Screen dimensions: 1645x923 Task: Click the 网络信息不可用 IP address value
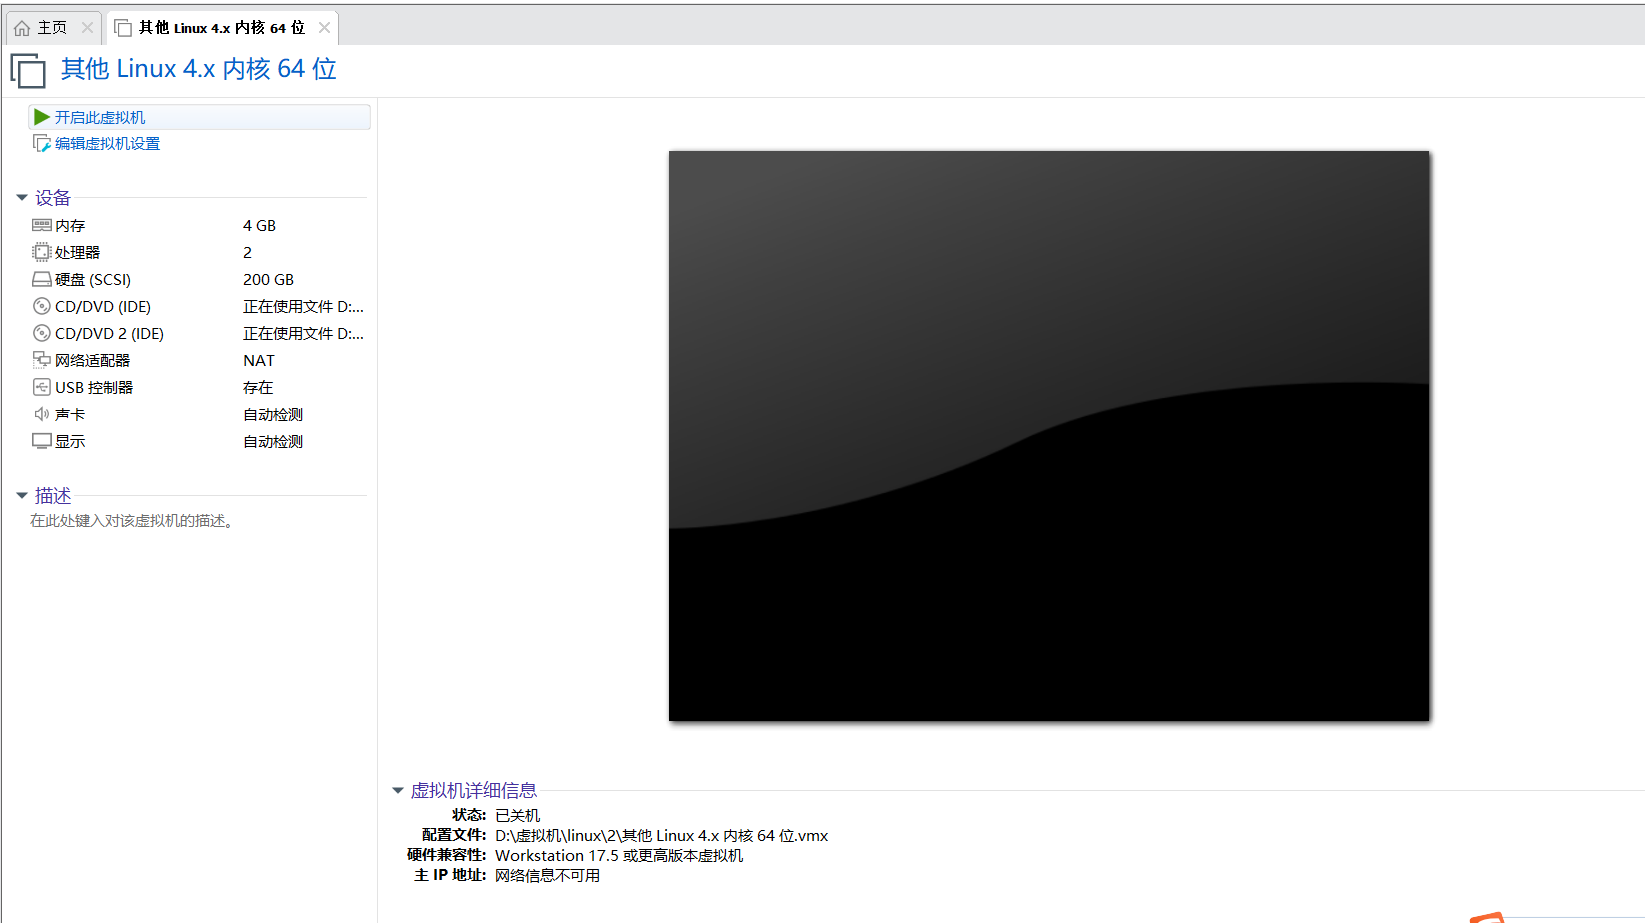coord(547,876)
